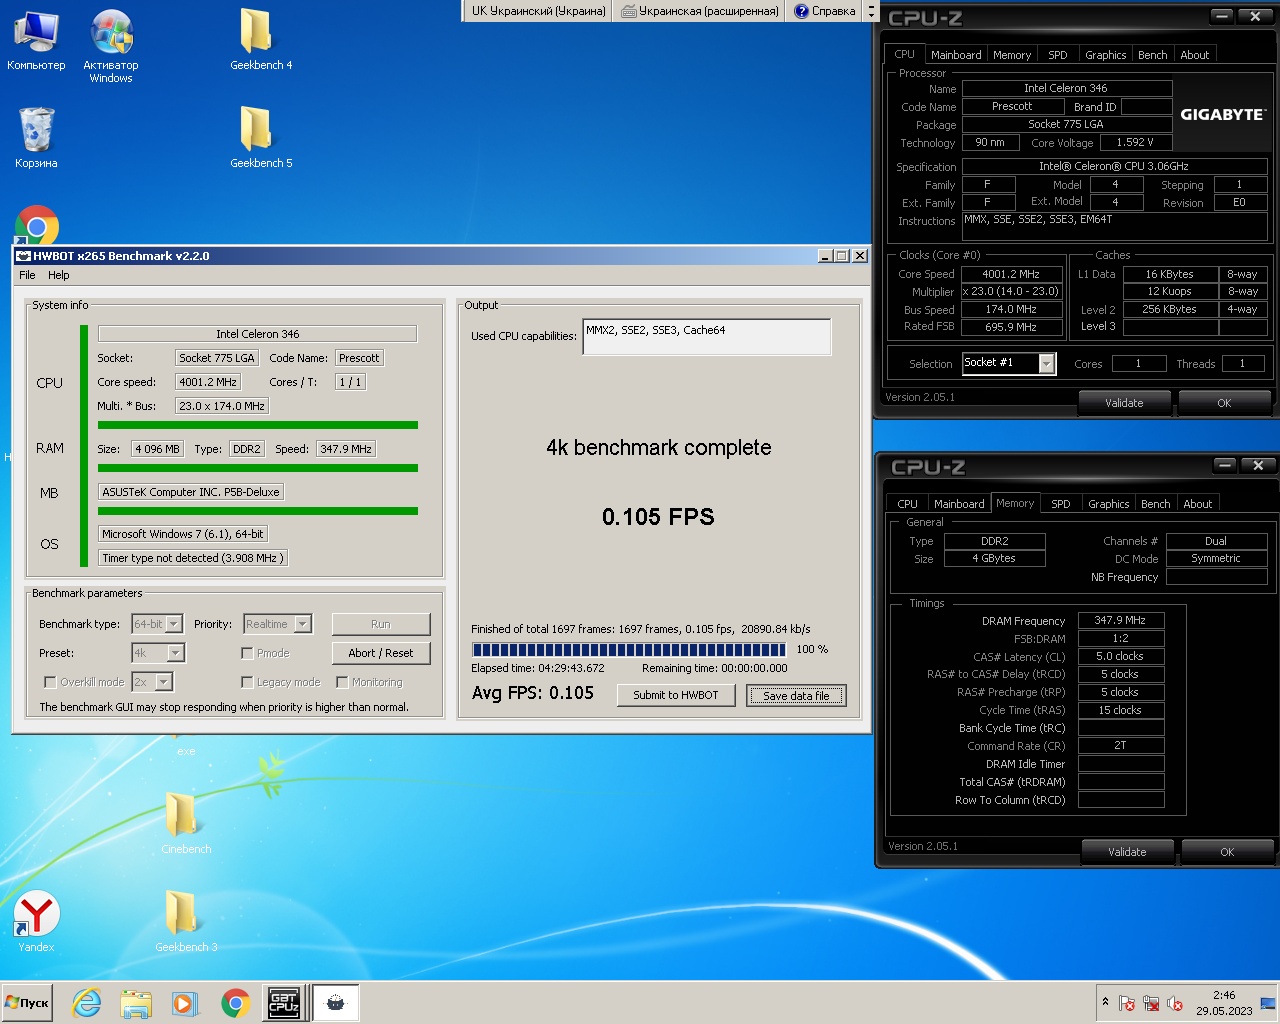This screenshot has width=1280, height=1024.
Task: Toggle the Overkill mode checkbox
Action: 50,682
